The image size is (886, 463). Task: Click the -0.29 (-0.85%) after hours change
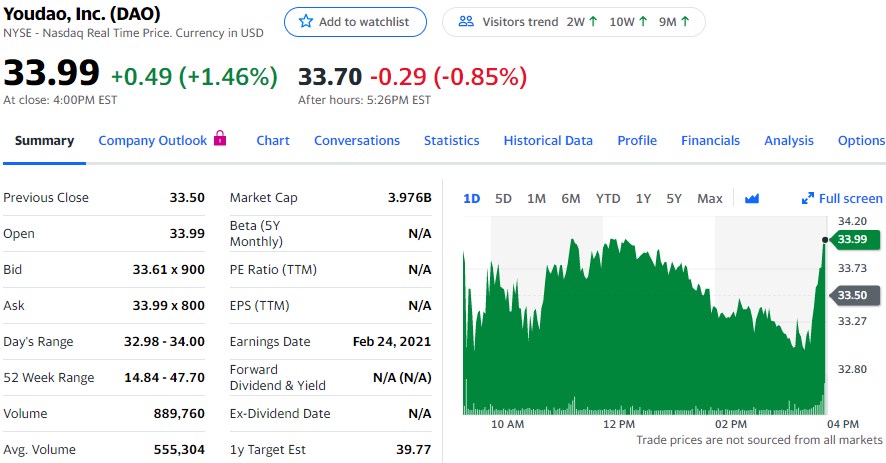click(449, 77)
